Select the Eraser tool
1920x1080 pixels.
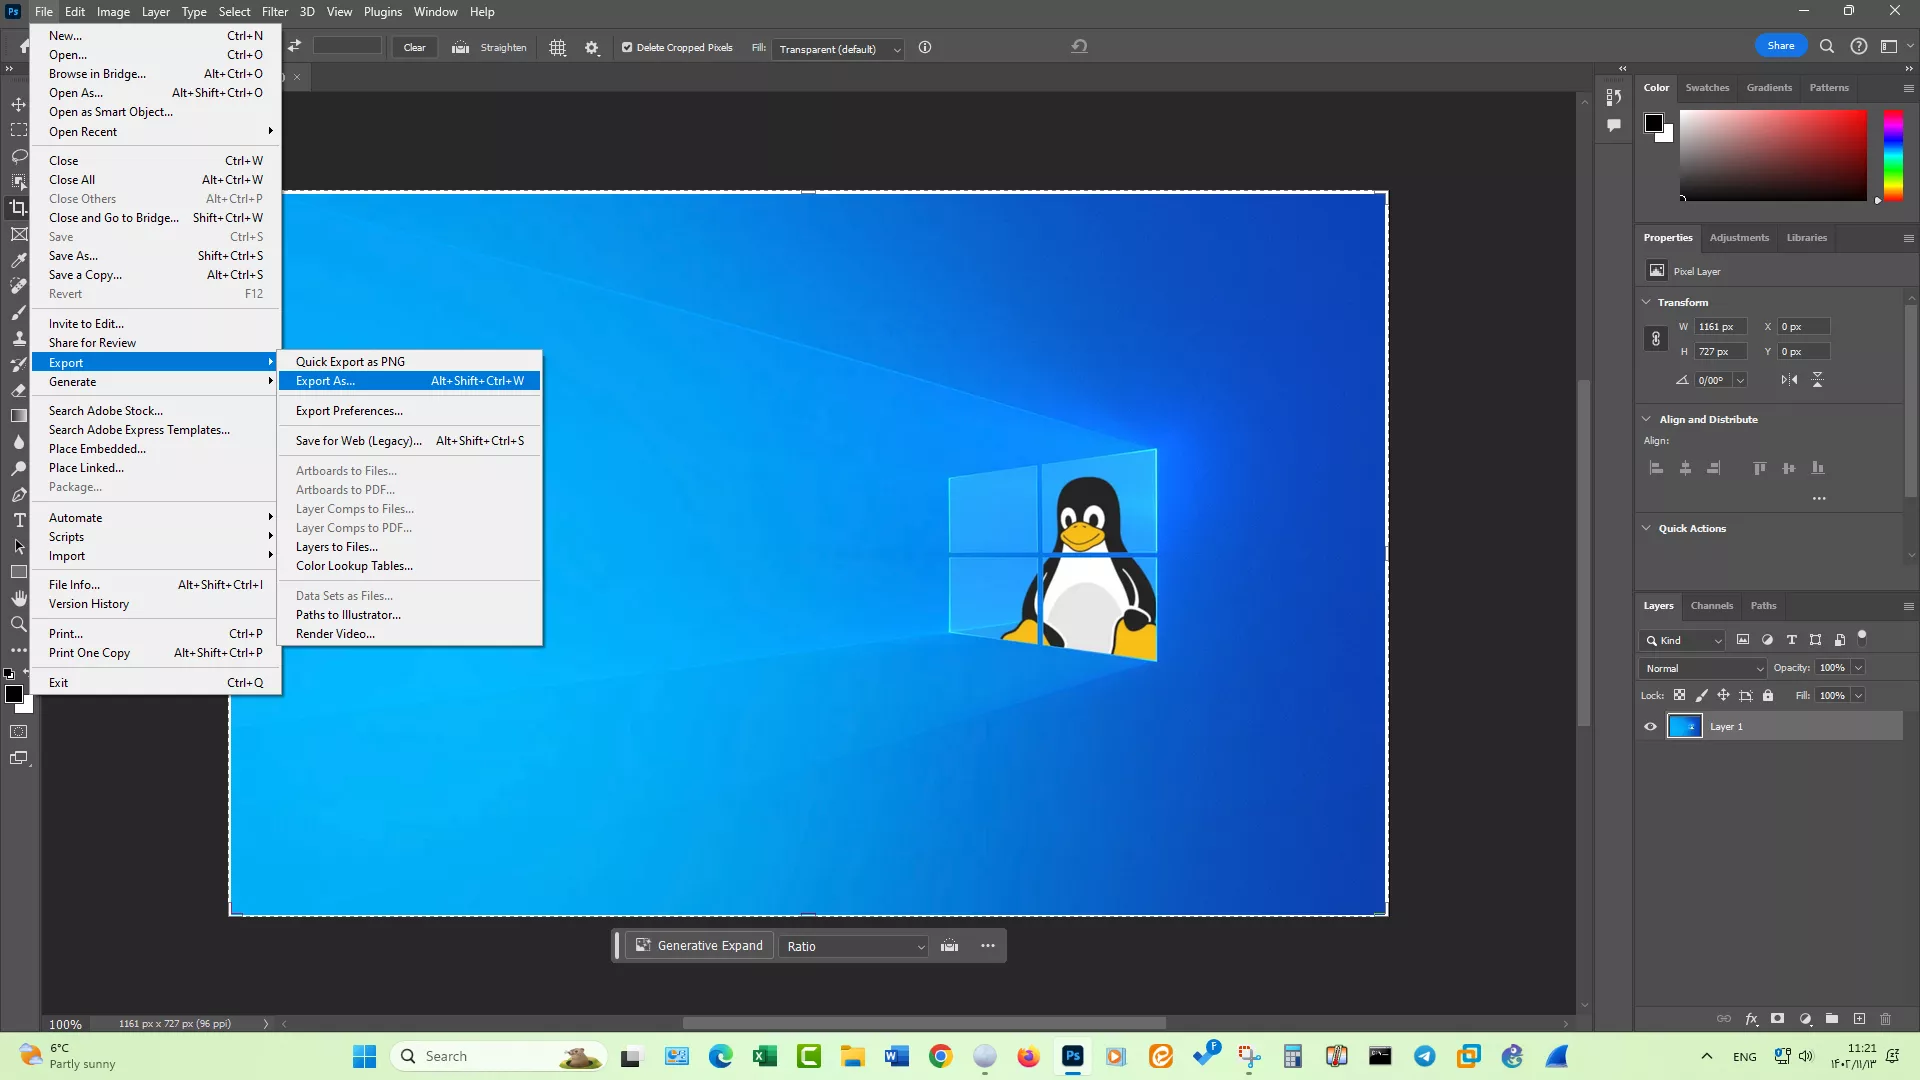pyautogui.click(x=19, y=390)
